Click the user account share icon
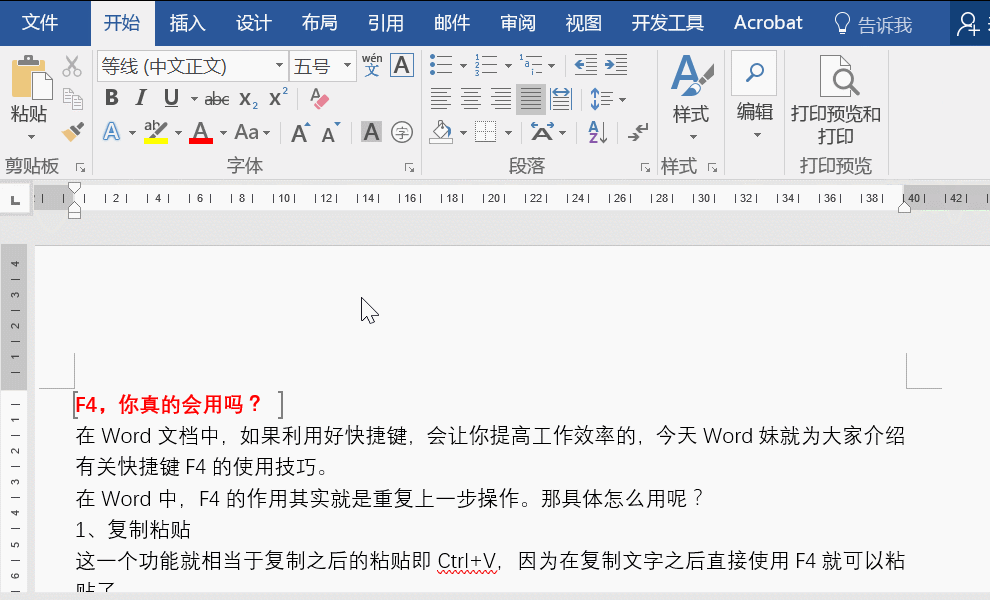The height and width of the screenshot is (600, 990). (967, 24)
